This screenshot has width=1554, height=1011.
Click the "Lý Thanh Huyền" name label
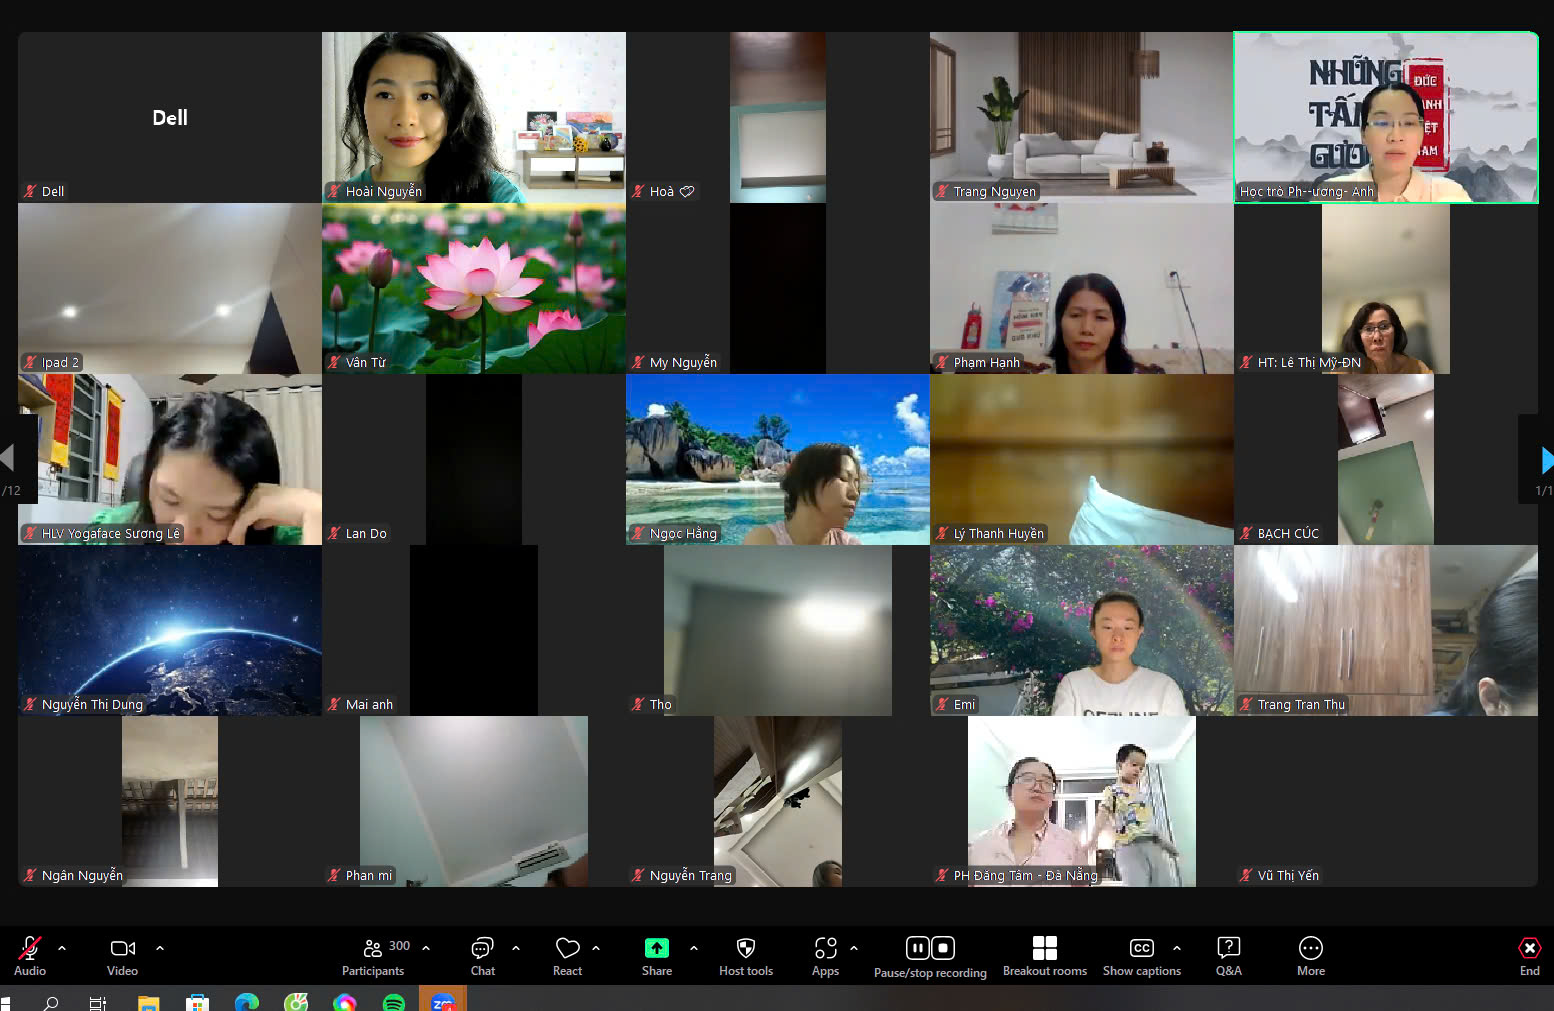pos(998,533)
